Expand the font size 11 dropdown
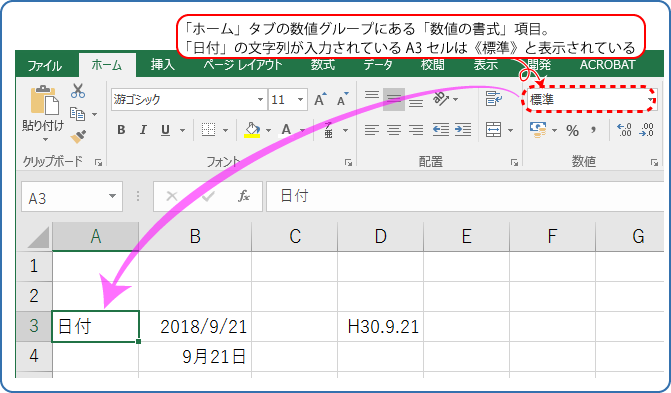Screen dimensions: 671x393 [x=300, y=100]
